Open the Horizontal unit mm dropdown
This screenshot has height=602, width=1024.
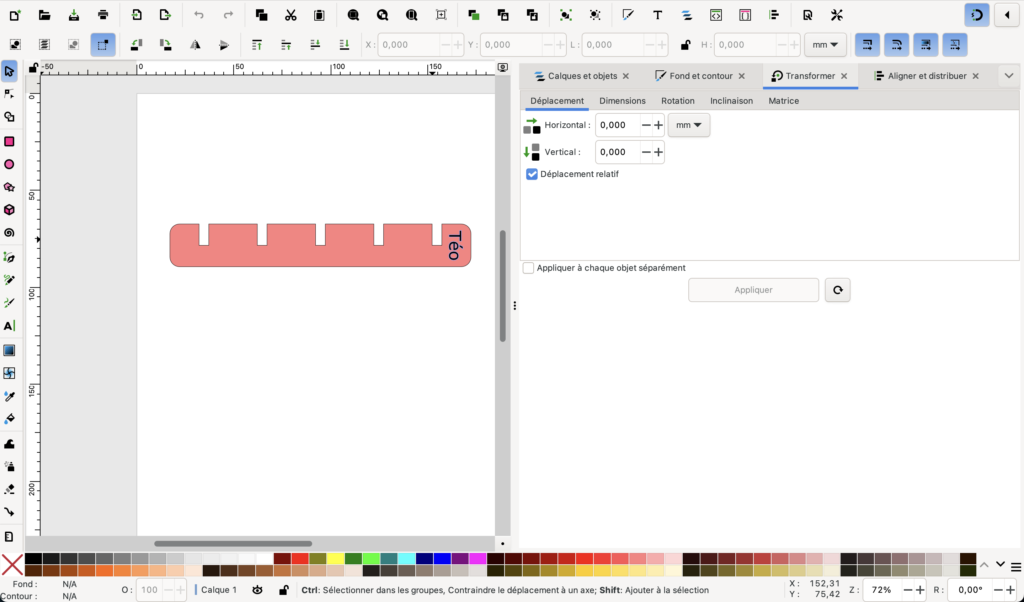[689, 125]
